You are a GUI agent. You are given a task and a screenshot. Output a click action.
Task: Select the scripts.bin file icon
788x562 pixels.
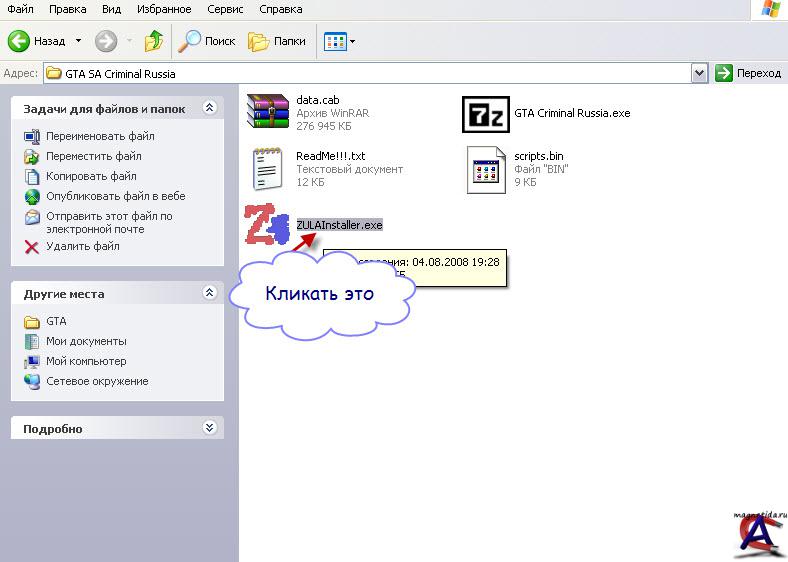[487, 169]
